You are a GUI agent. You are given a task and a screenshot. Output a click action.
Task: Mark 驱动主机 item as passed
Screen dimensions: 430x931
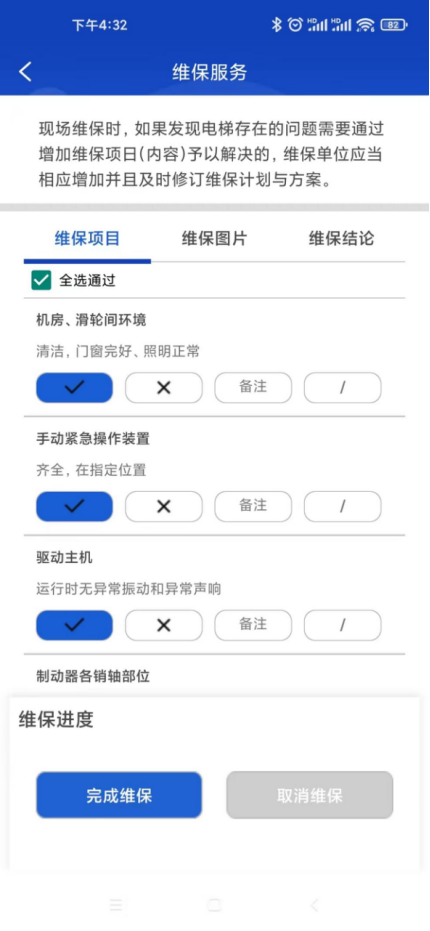(x=74, y=625)
